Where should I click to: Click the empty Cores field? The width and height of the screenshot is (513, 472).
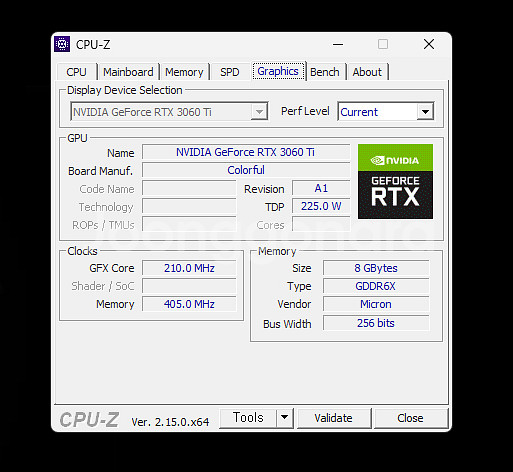(x=321, y=224)
